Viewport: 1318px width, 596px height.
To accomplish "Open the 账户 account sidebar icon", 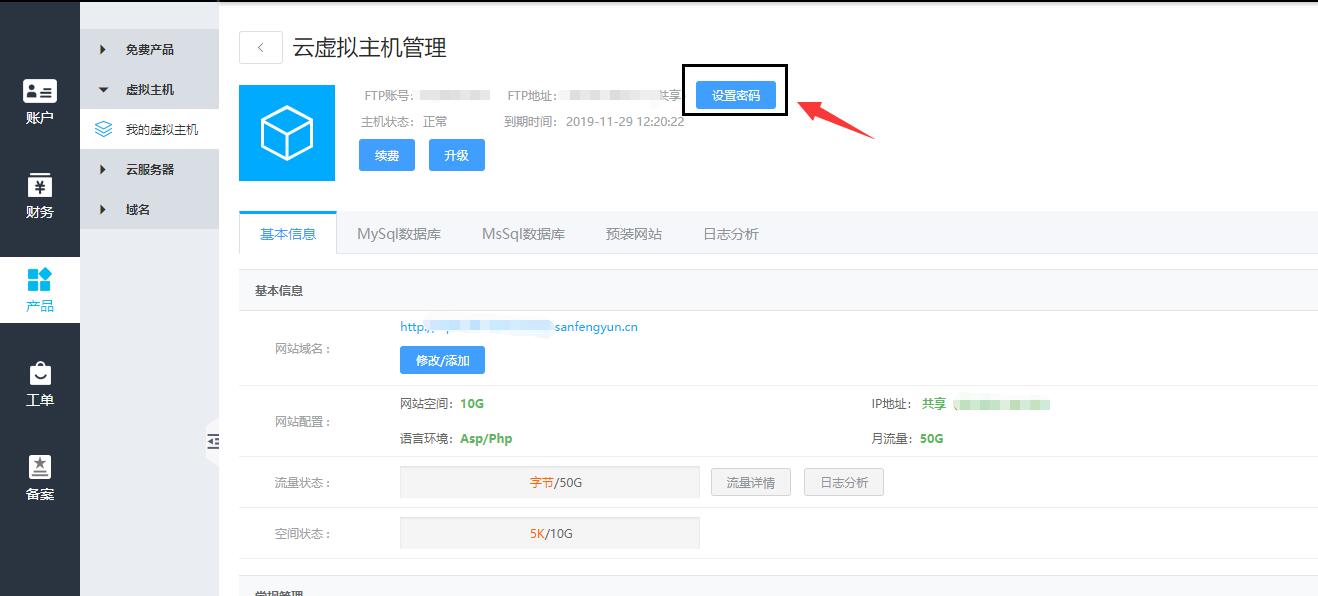I will pyautogui.click(x=40, y=101).
